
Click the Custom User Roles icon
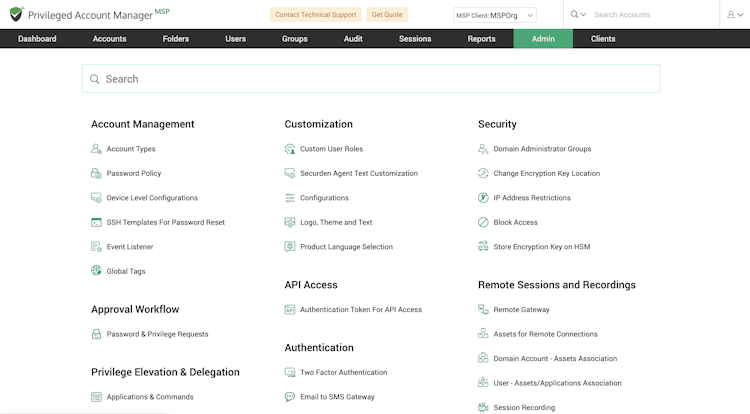pyautogui.click(x=290, y=149)
